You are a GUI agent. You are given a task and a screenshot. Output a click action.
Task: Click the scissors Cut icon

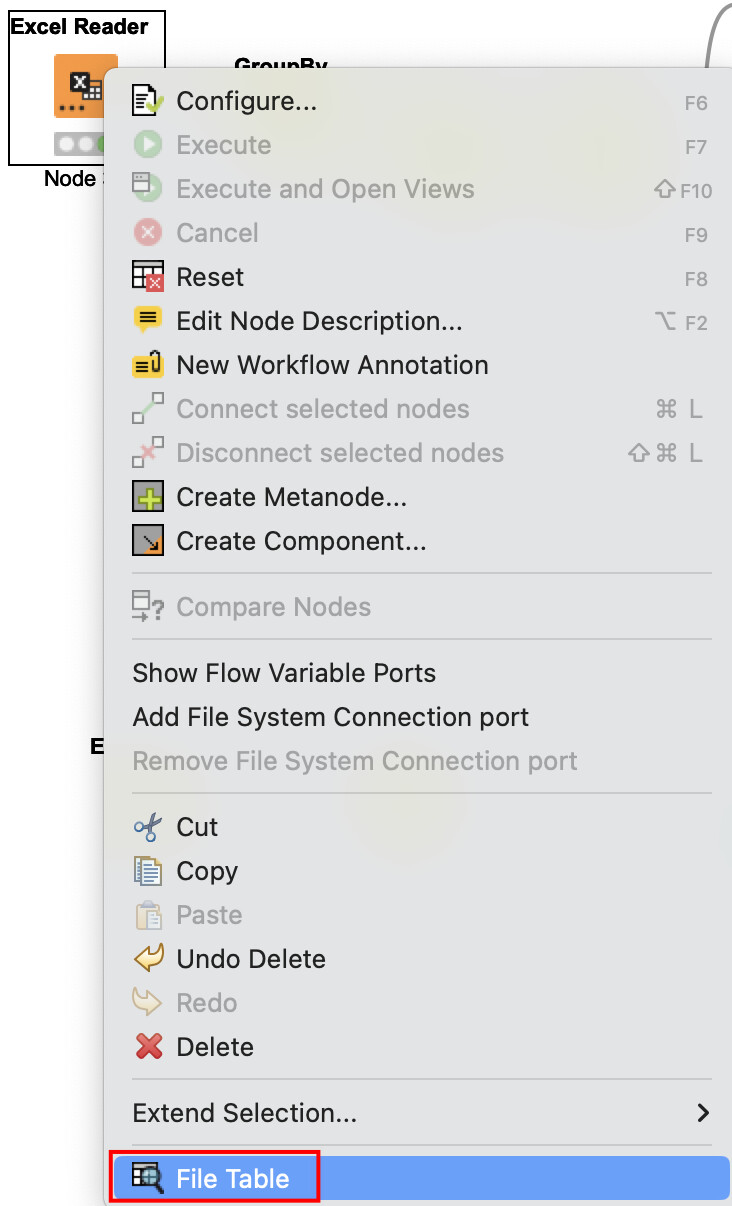147,827
